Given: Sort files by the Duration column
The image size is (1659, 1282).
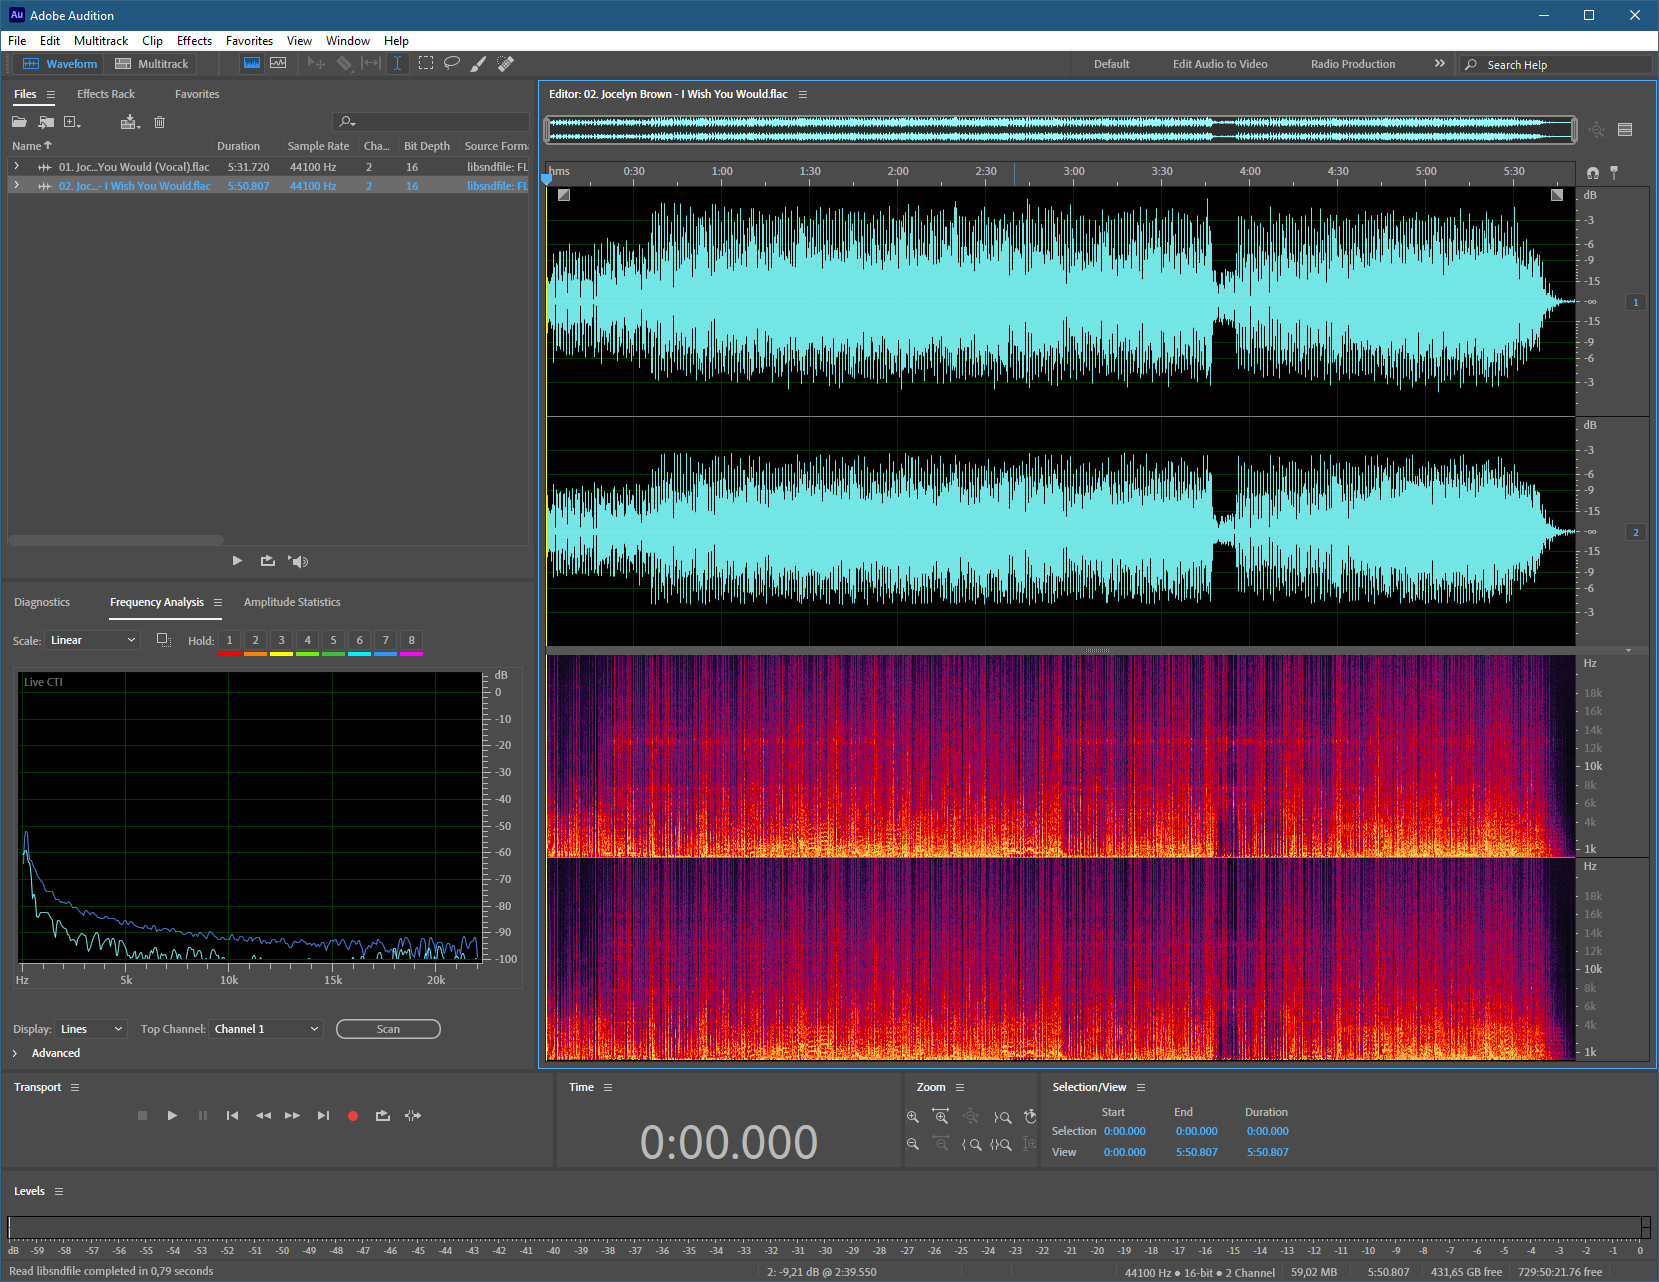Looking at the screenshot, I should [238, 146].
